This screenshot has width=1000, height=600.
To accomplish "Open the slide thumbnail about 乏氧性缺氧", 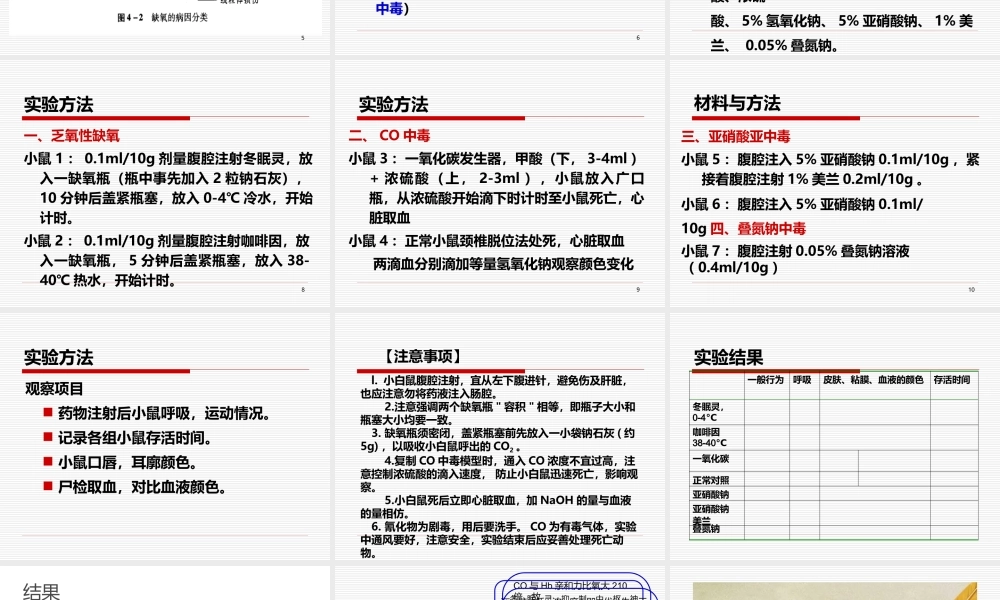I will 165,184.
